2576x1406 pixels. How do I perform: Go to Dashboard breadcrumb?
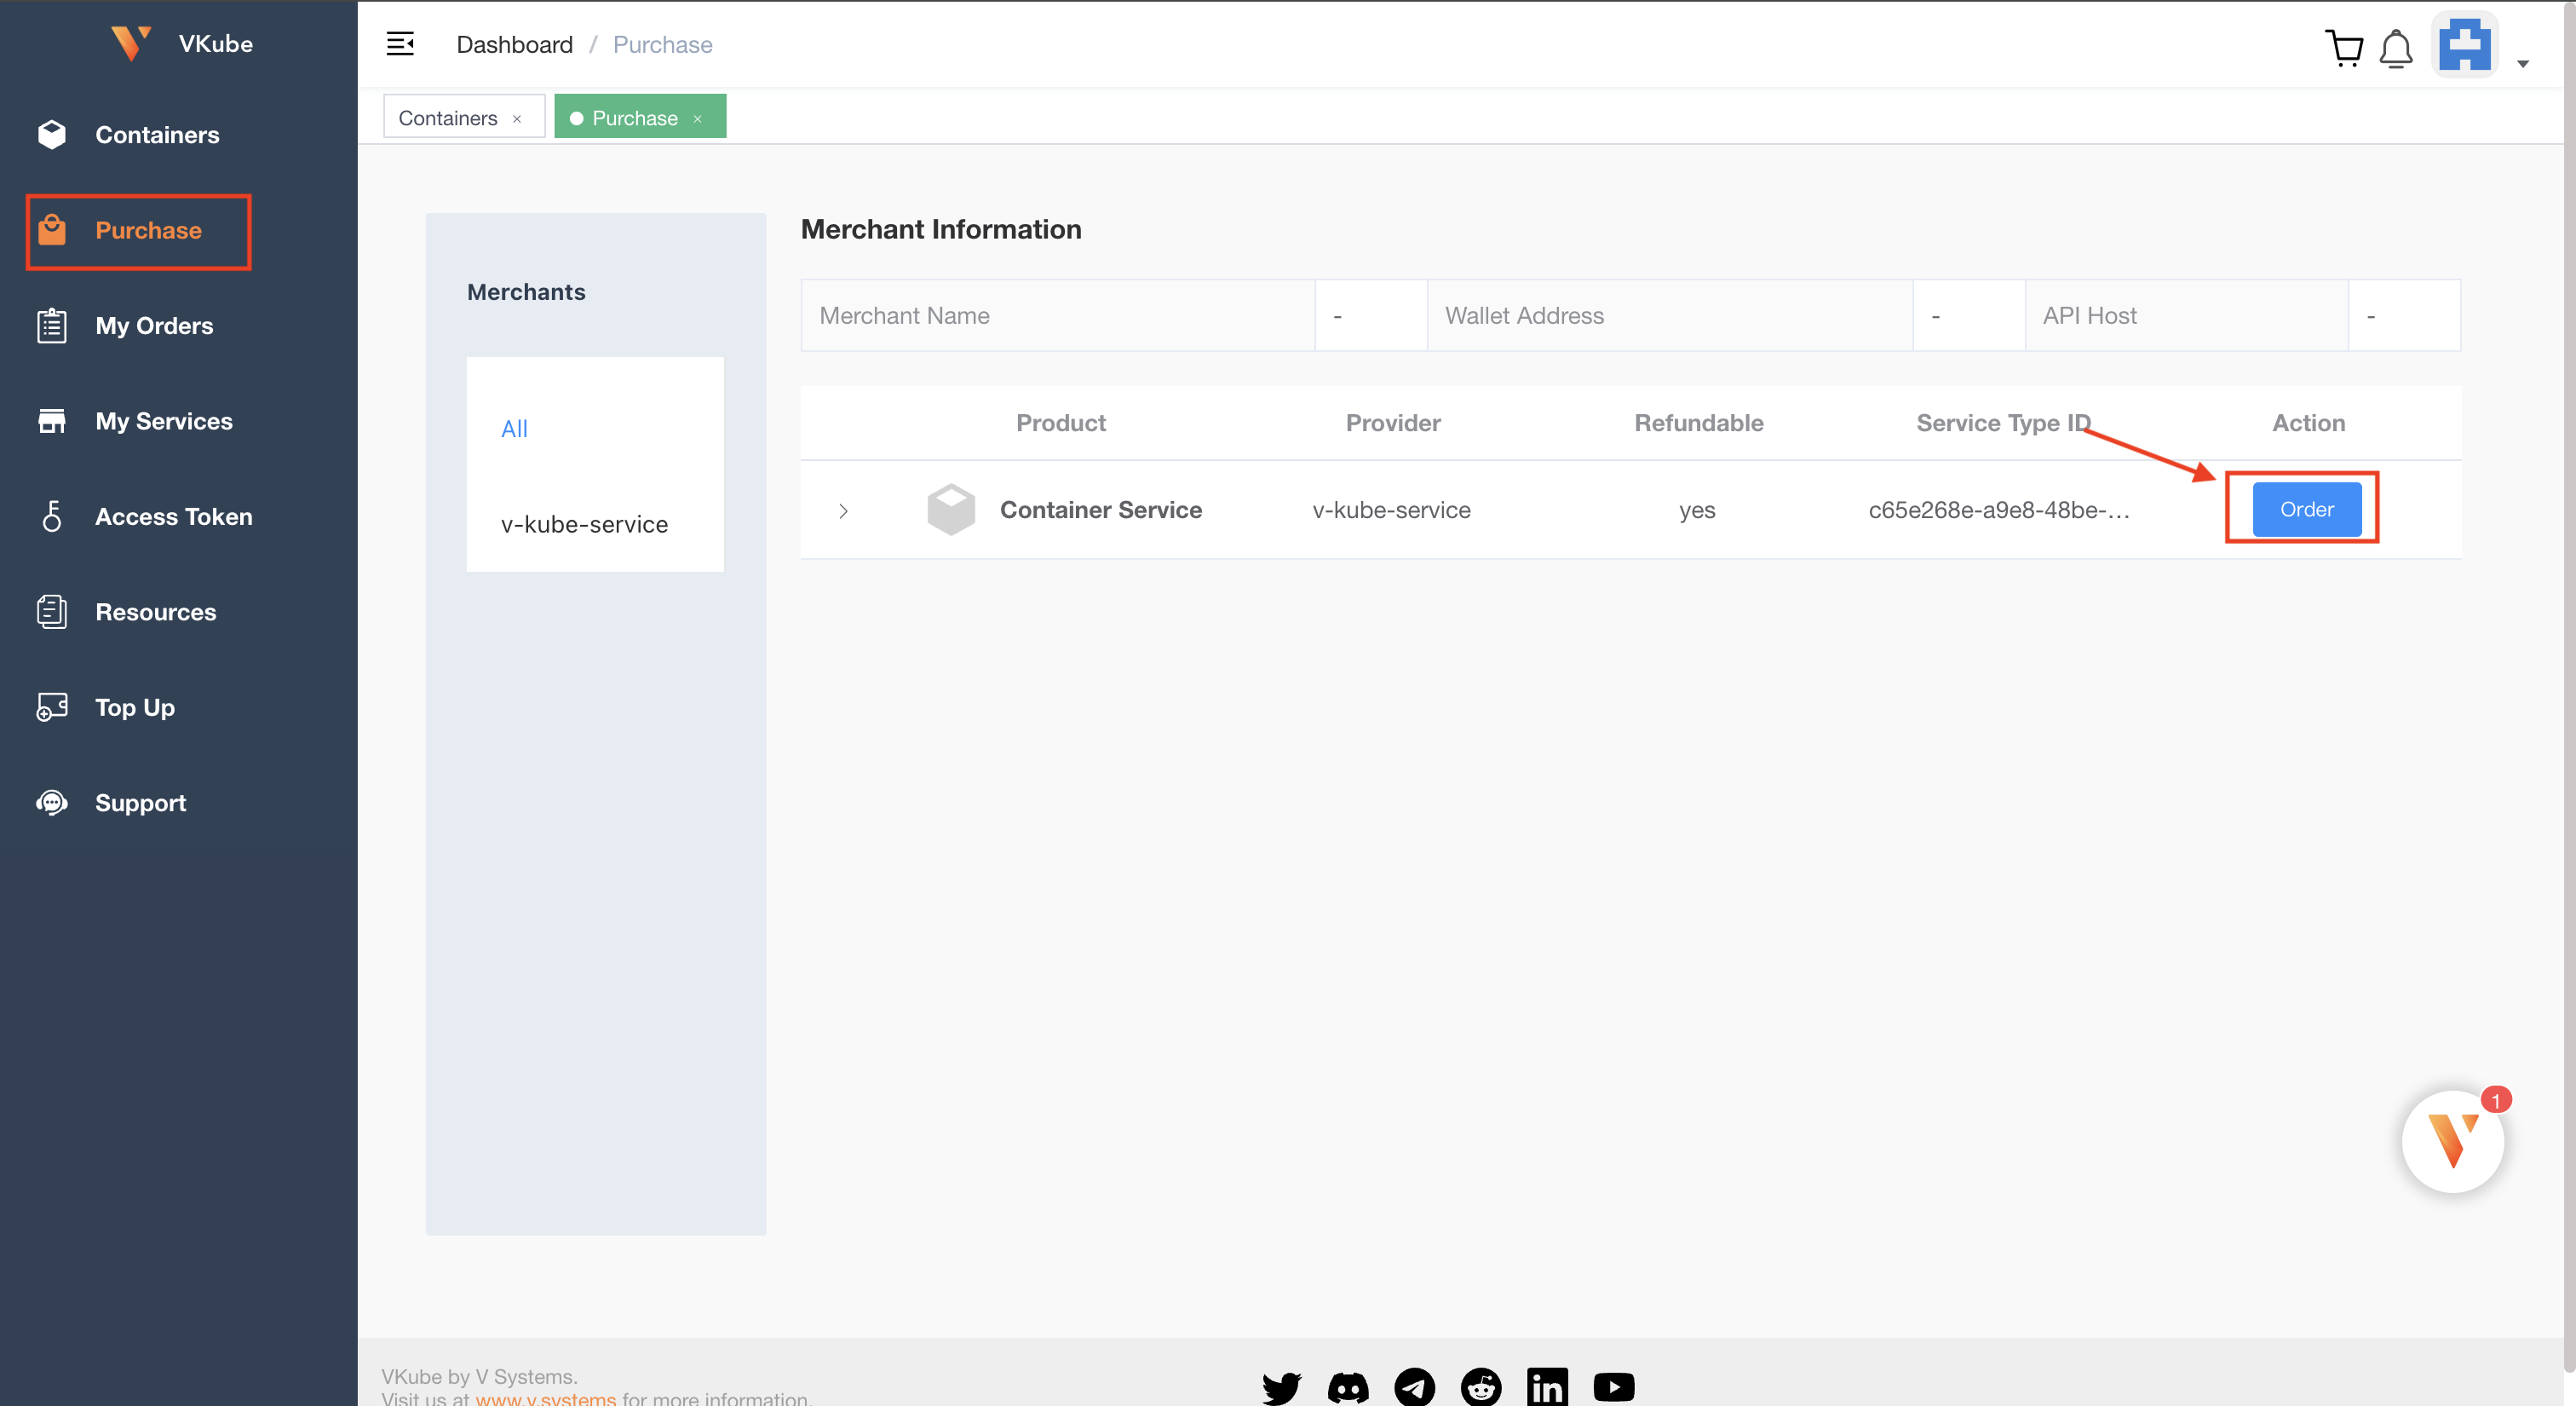[x=514, y=45]
